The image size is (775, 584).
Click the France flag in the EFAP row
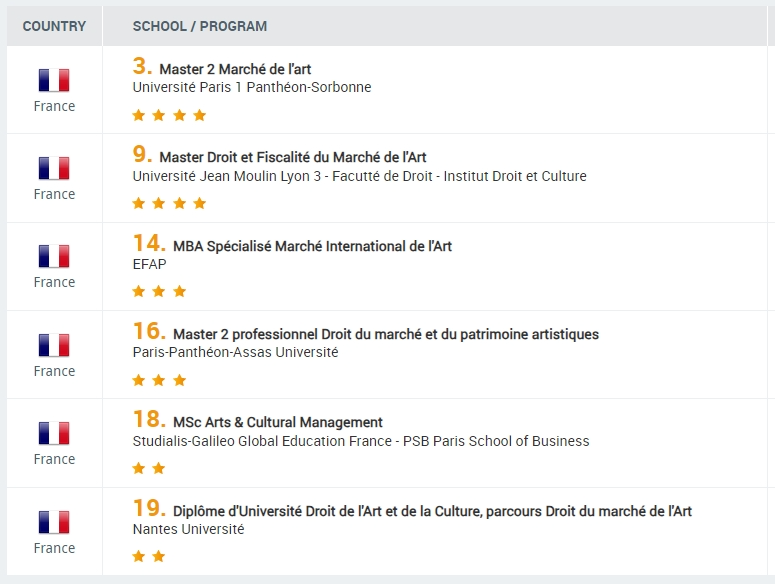pyautogui.click(x=54, y=256)
